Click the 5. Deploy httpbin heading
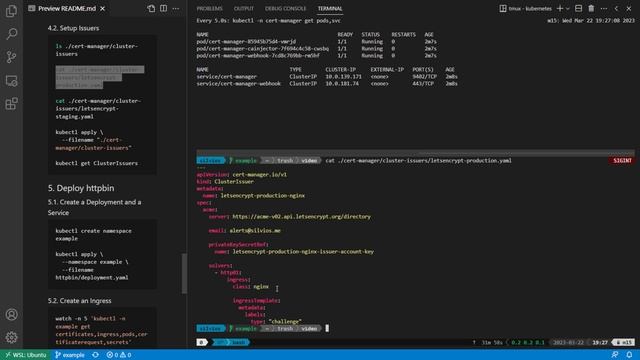Viewport: 640px width, 360px height. 81,188
